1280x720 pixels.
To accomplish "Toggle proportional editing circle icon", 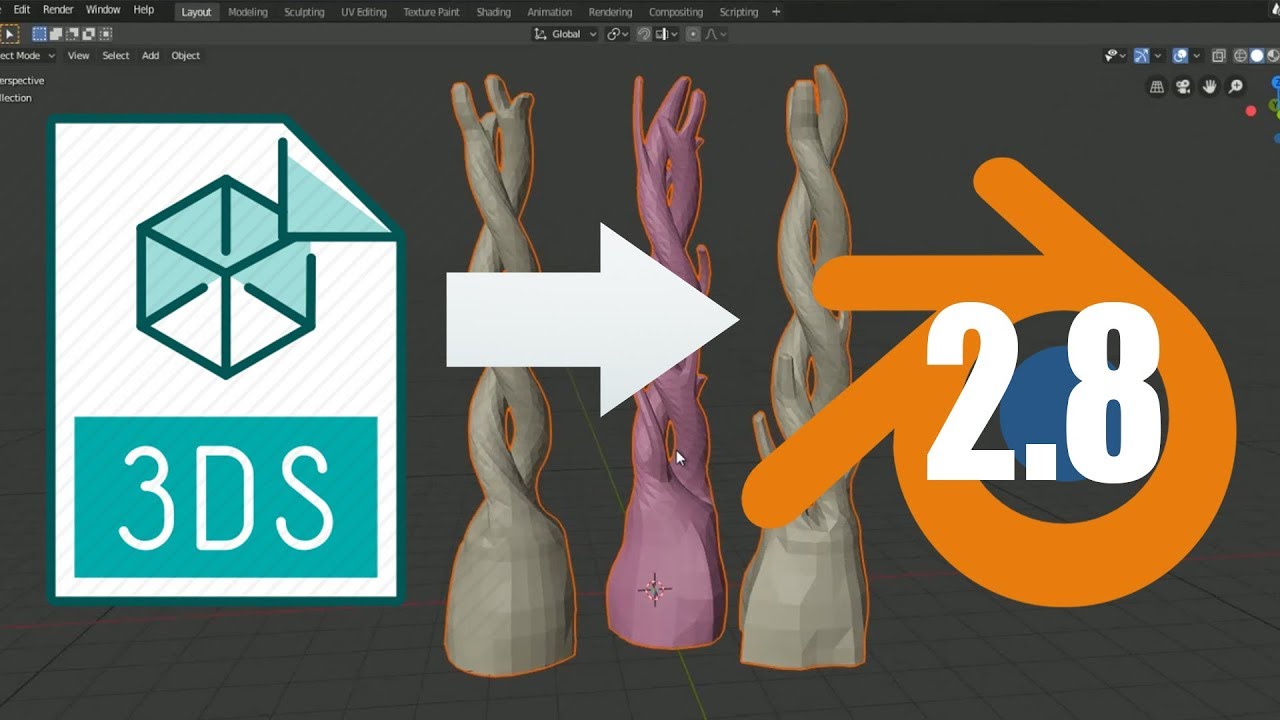I will 693,34.
